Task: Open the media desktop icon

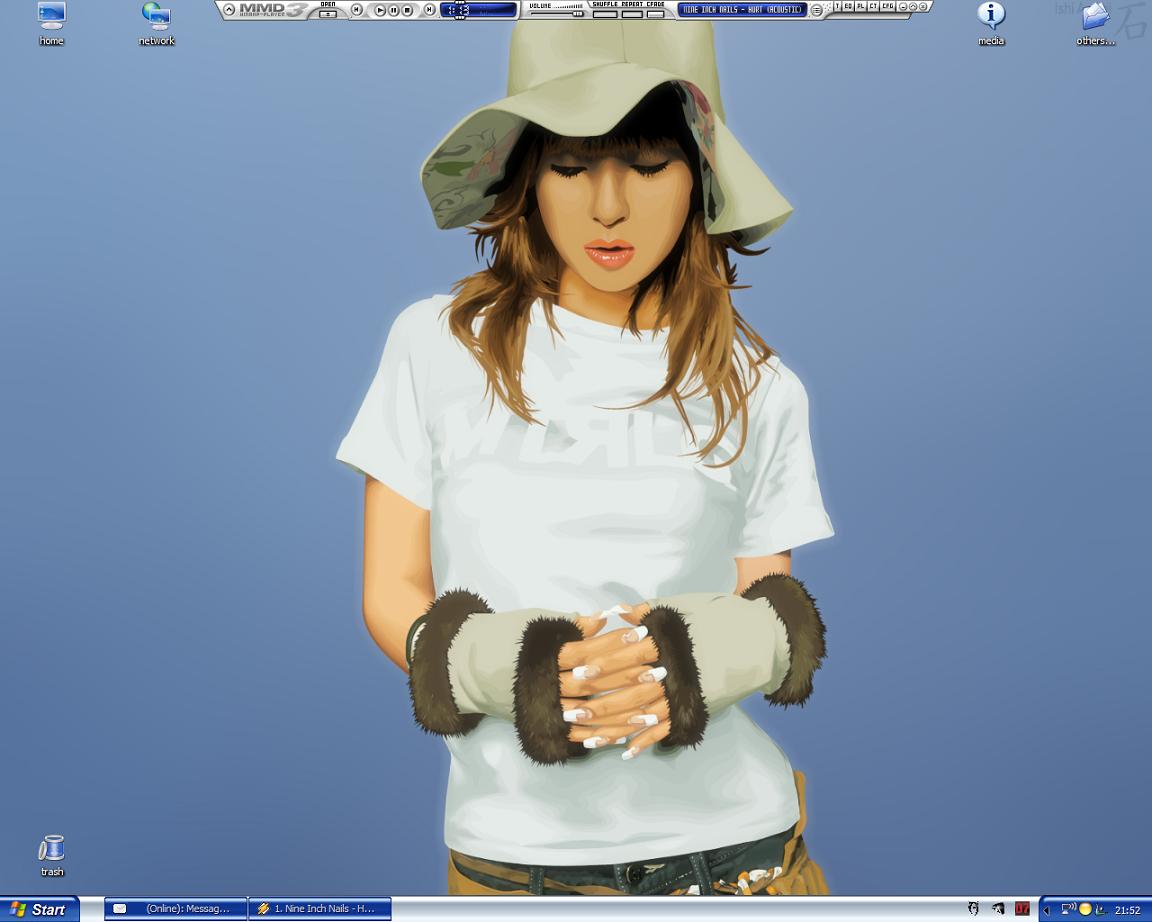Action: click(990, 23)
